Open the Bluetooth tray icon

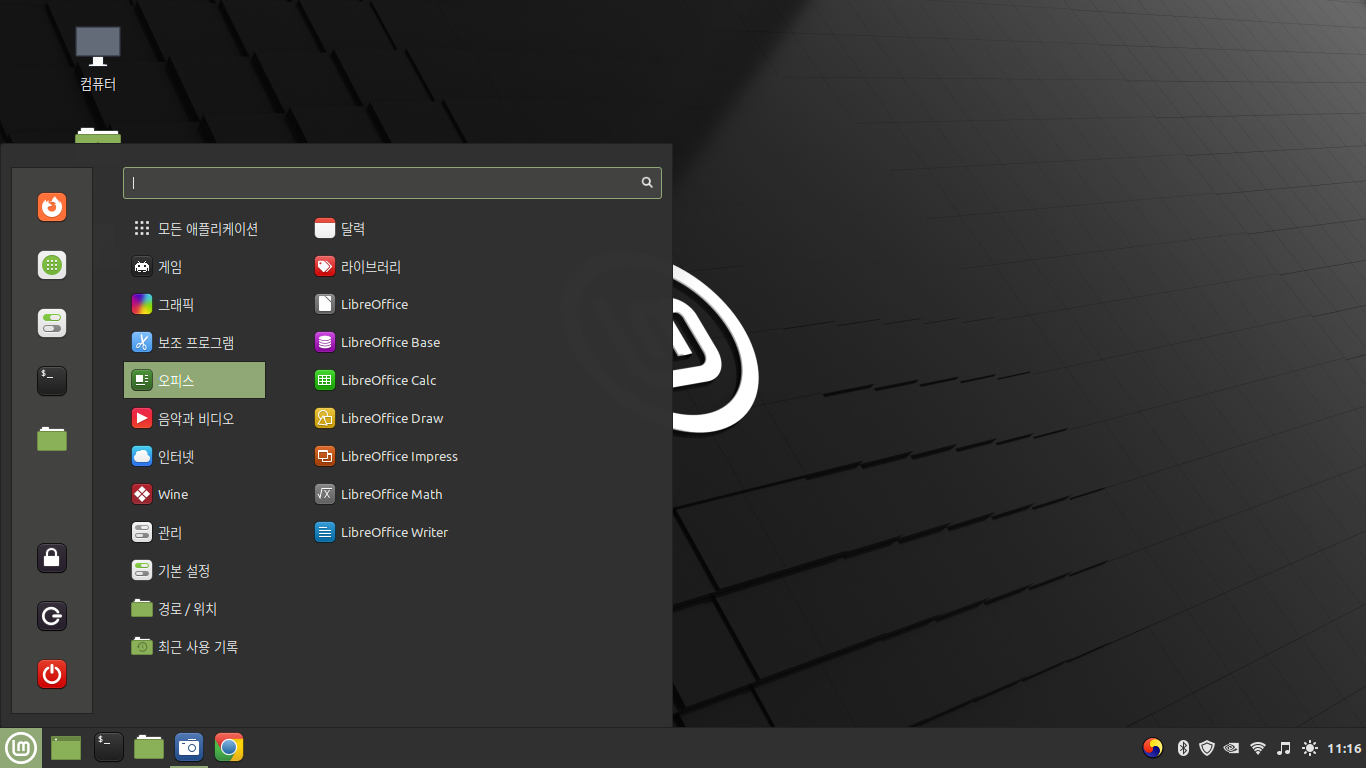1182,748
